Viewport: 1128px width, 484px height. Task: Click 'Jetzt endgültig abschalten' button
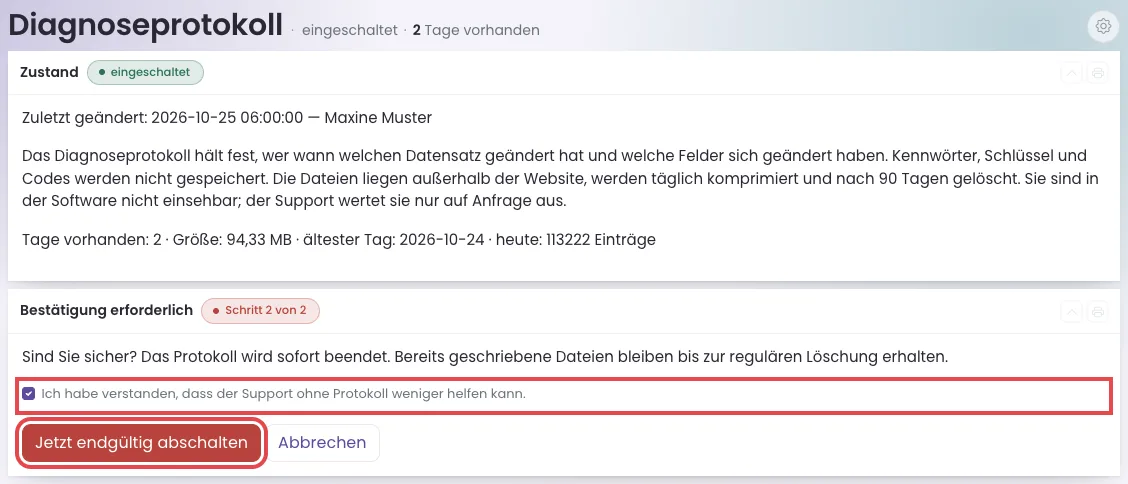point(141,442)
